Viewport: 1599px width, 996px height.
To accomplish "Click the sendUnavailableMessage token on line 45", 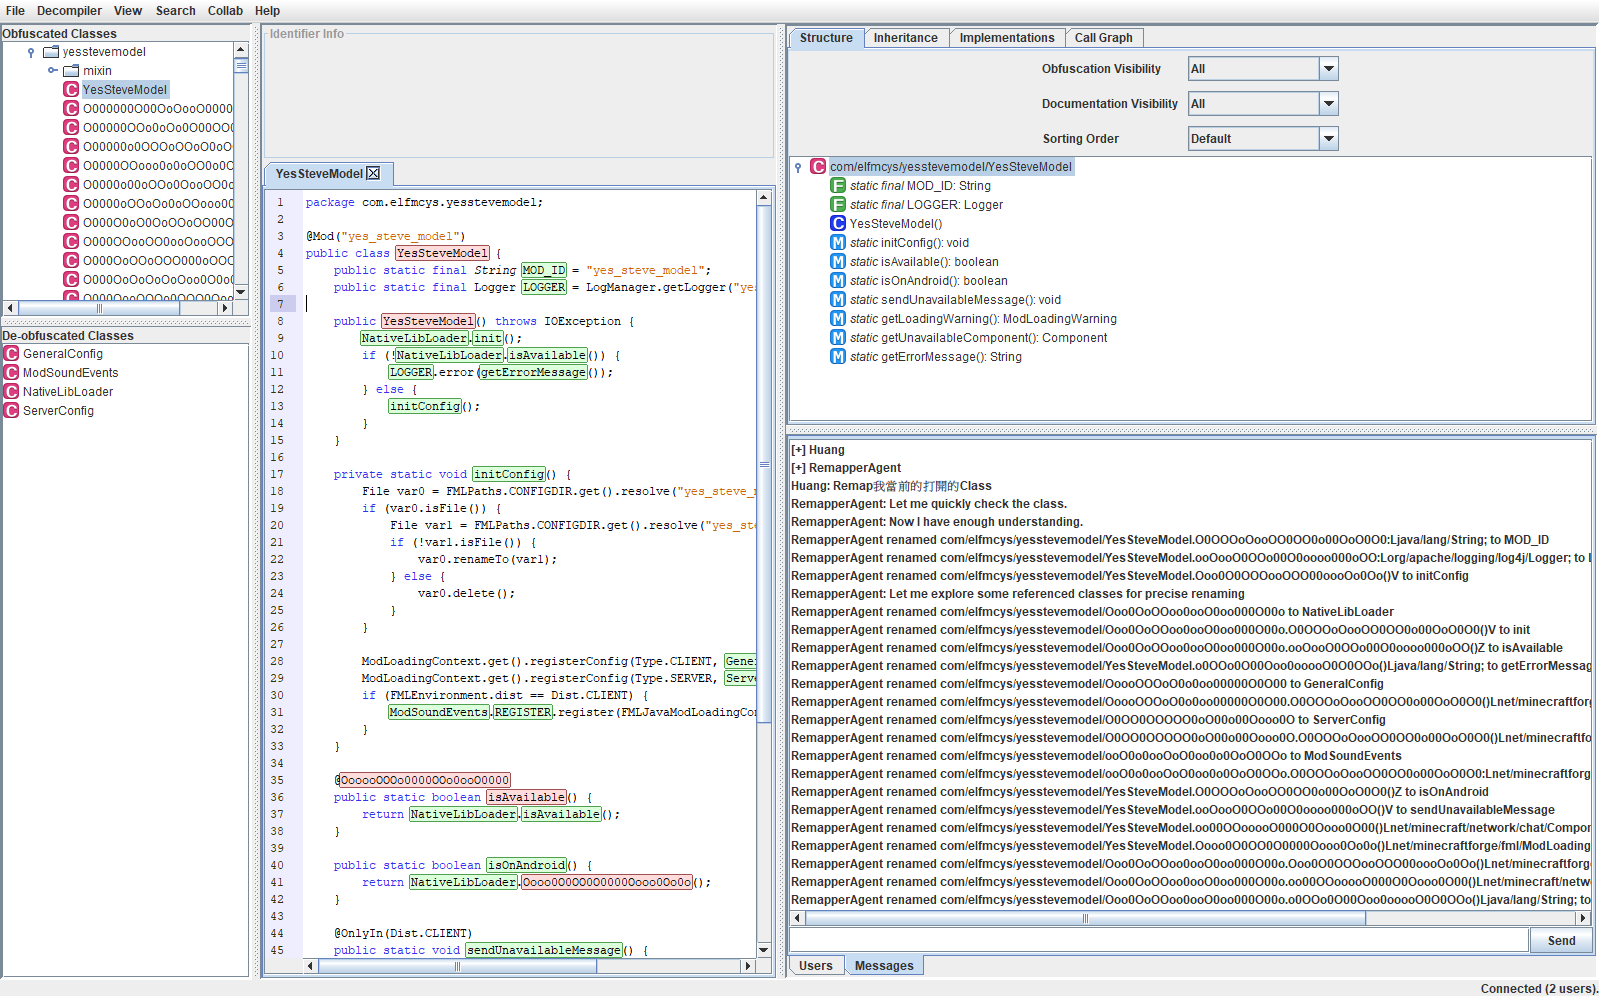I will pos(544,950).
